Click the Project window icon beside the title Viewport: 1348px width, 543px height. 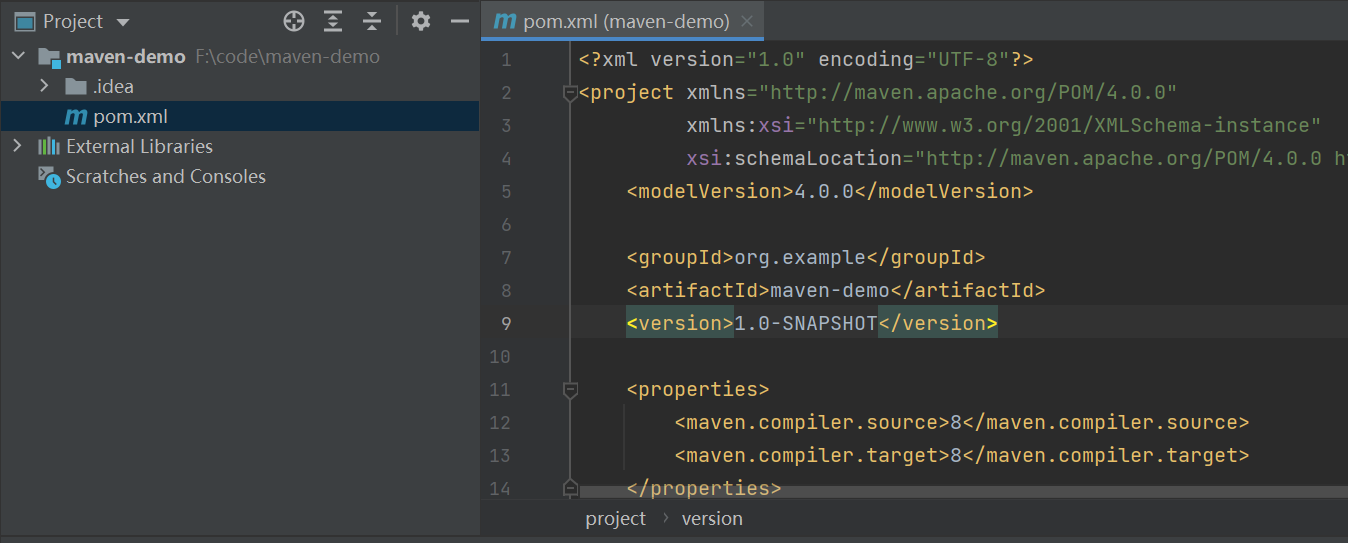[x=24, y=21]
